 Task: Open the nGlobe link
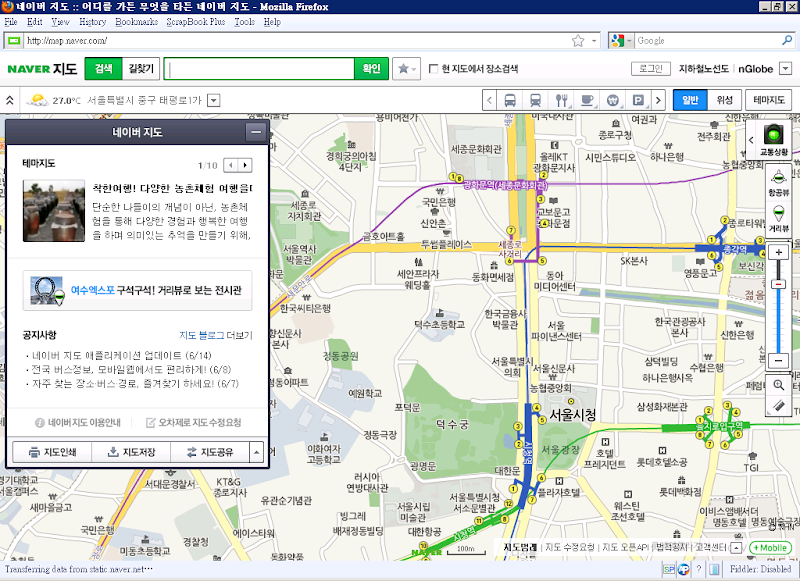point(756,69)
